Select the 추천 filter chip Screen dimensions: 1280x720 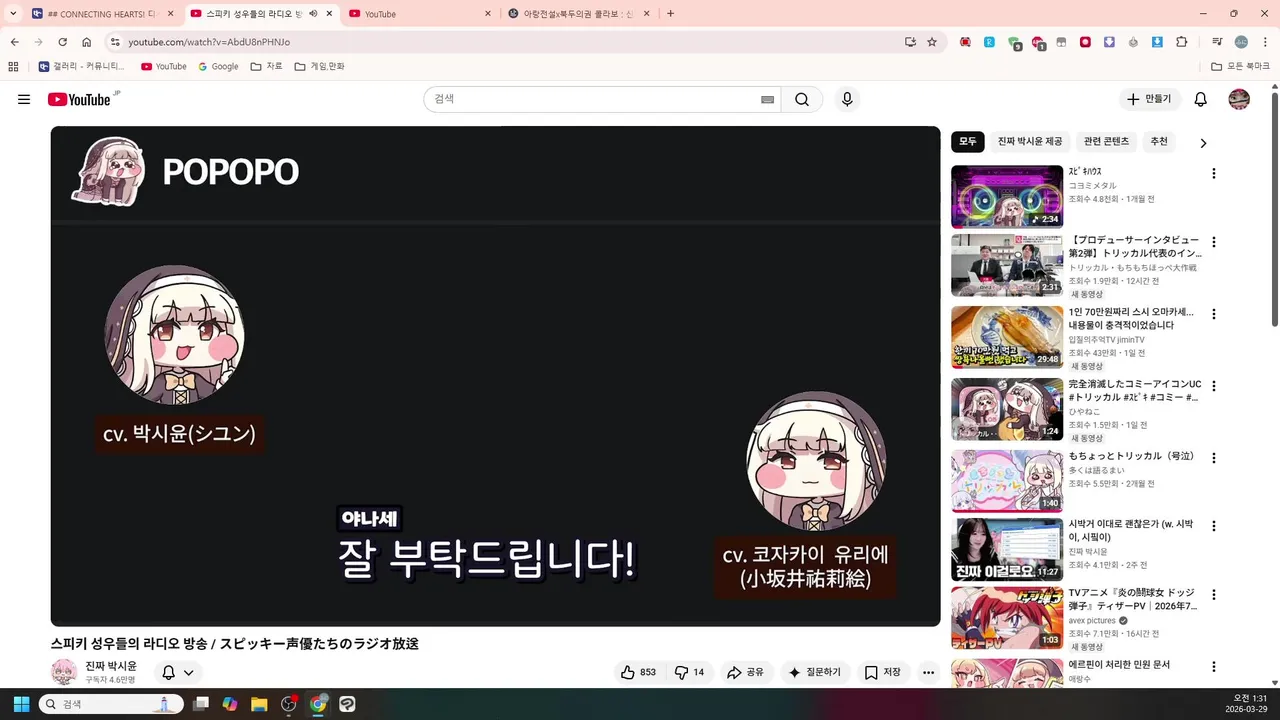pyautogui.click(x=1159, y=142)
